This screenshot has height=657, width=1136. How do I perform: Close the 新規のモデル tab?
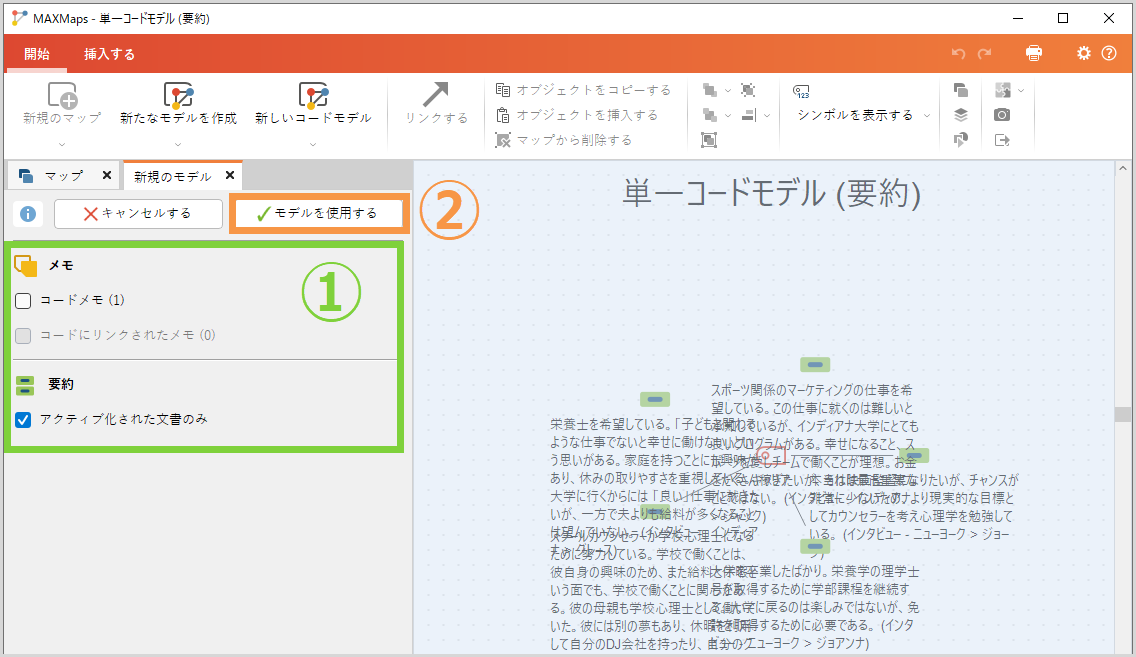pos(230,175)
